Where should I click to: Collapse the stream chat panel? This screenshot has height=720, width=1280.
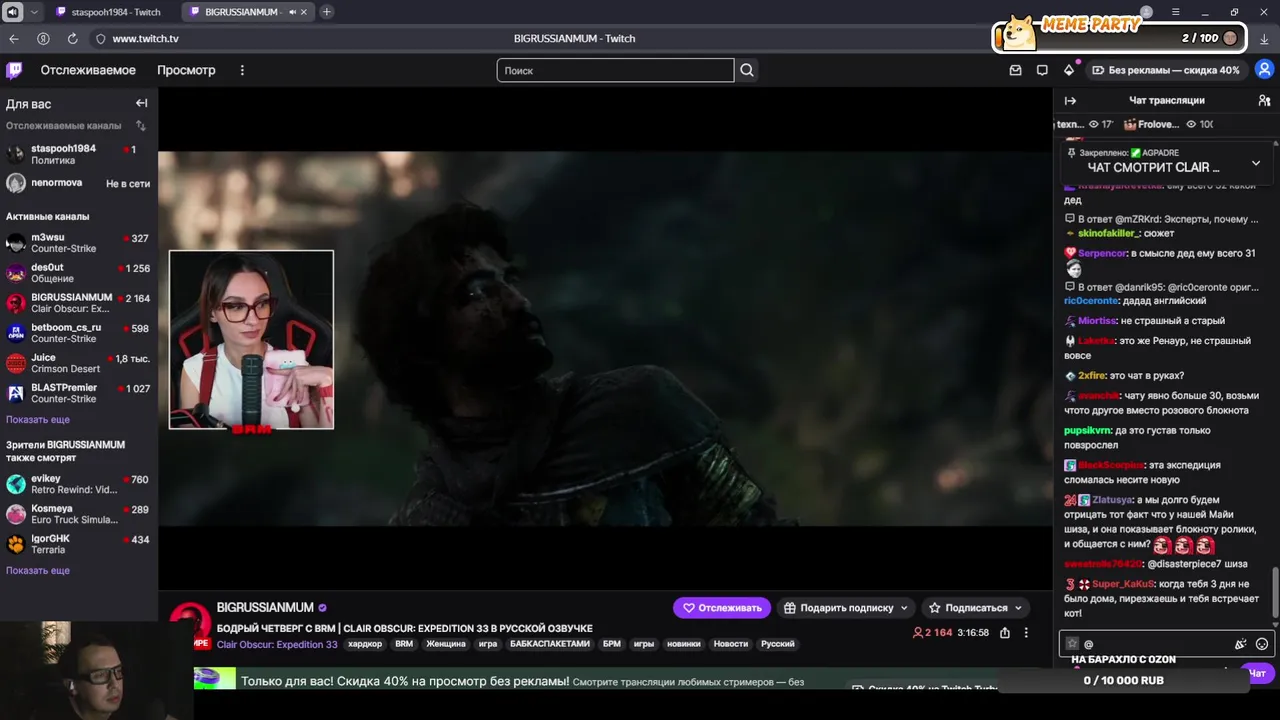tap(1070, 100)
